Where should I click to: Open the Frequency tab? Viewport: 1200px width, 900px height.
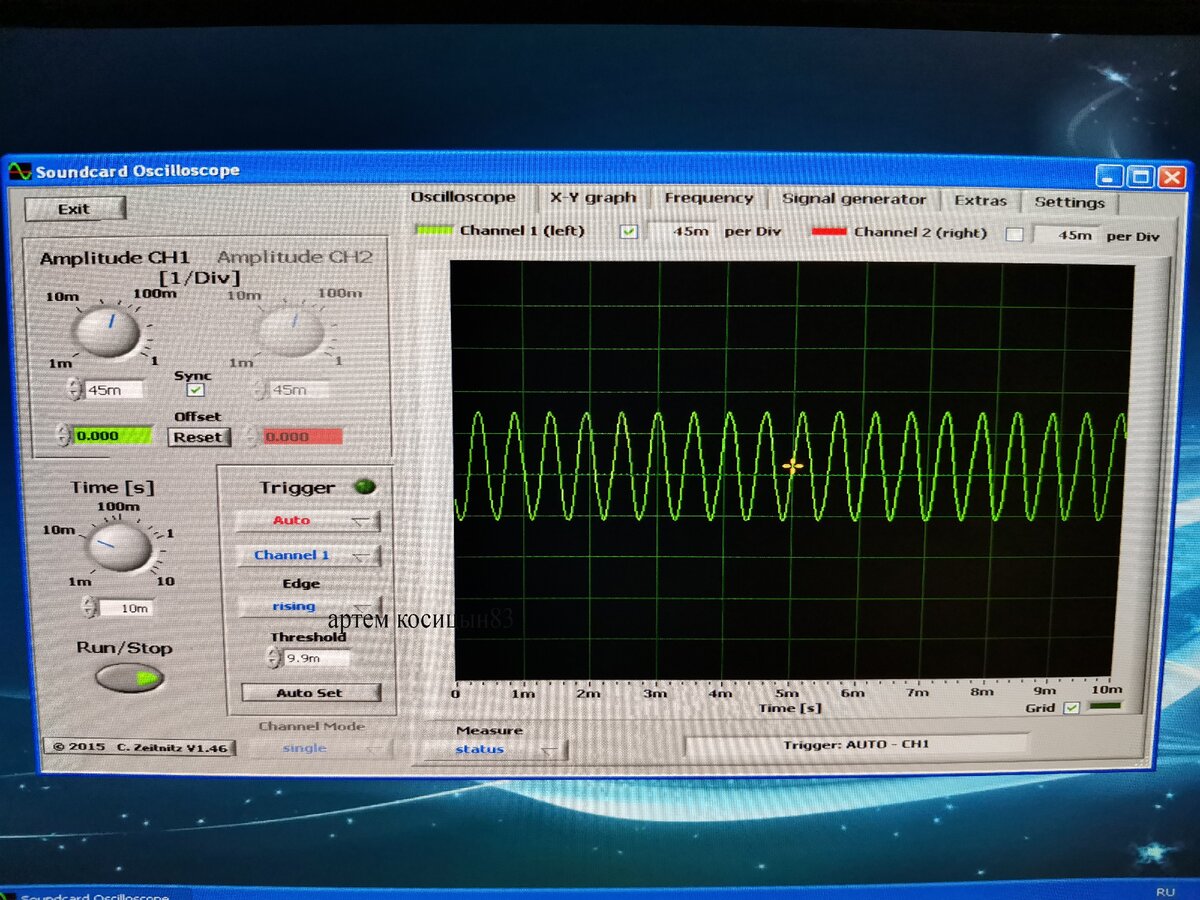tap(709, 199)
